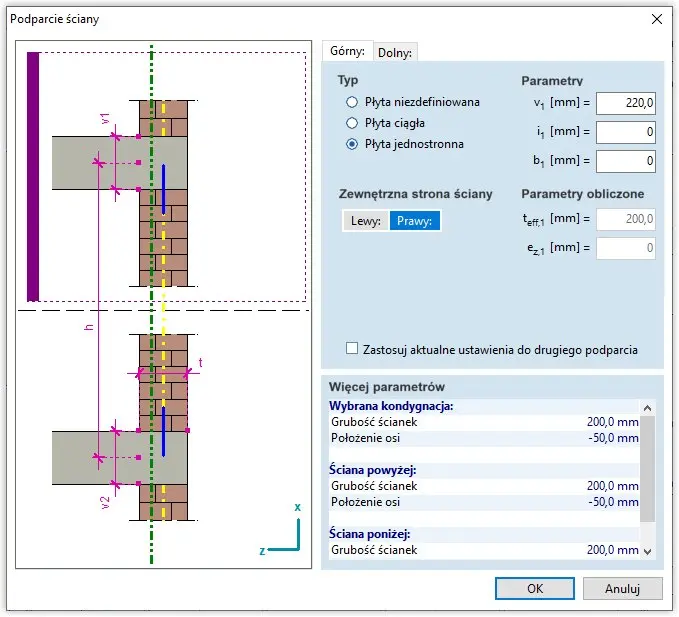Click the v2 dimension label in diagram
This screenshot has height=617, width=679.
[x=105, y=501]
